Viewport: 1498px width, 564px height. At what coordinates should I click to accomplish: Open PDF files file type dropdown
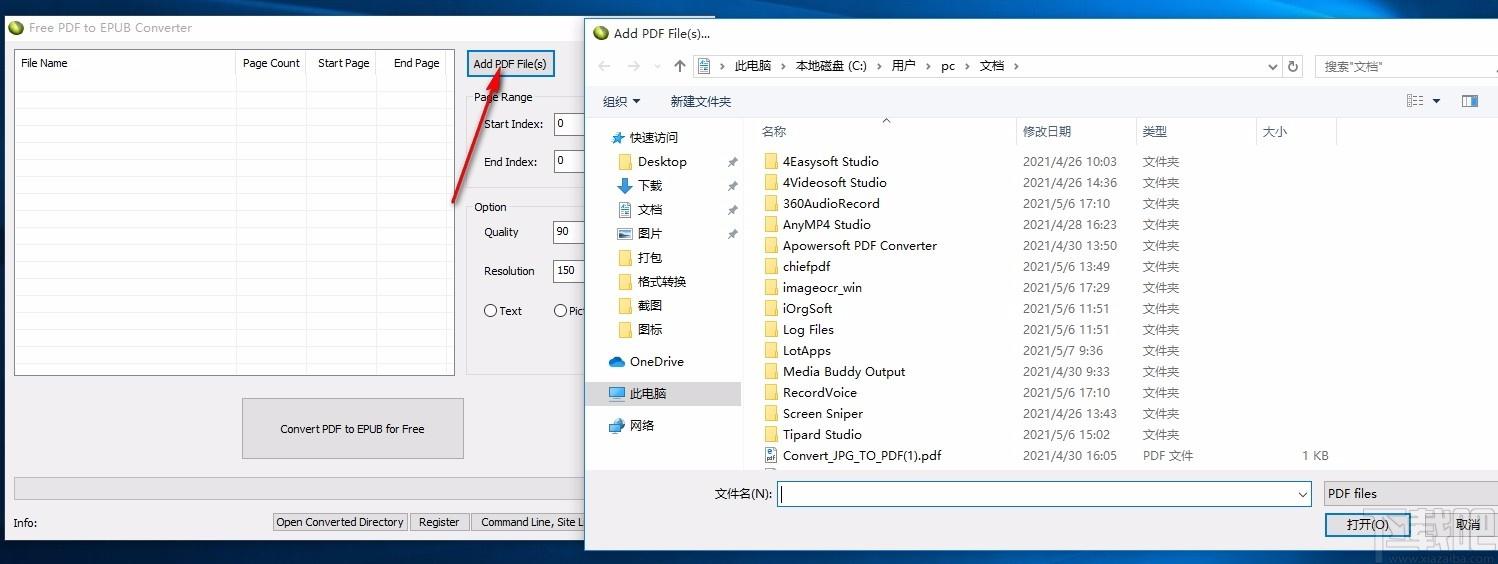point(1410,493)
